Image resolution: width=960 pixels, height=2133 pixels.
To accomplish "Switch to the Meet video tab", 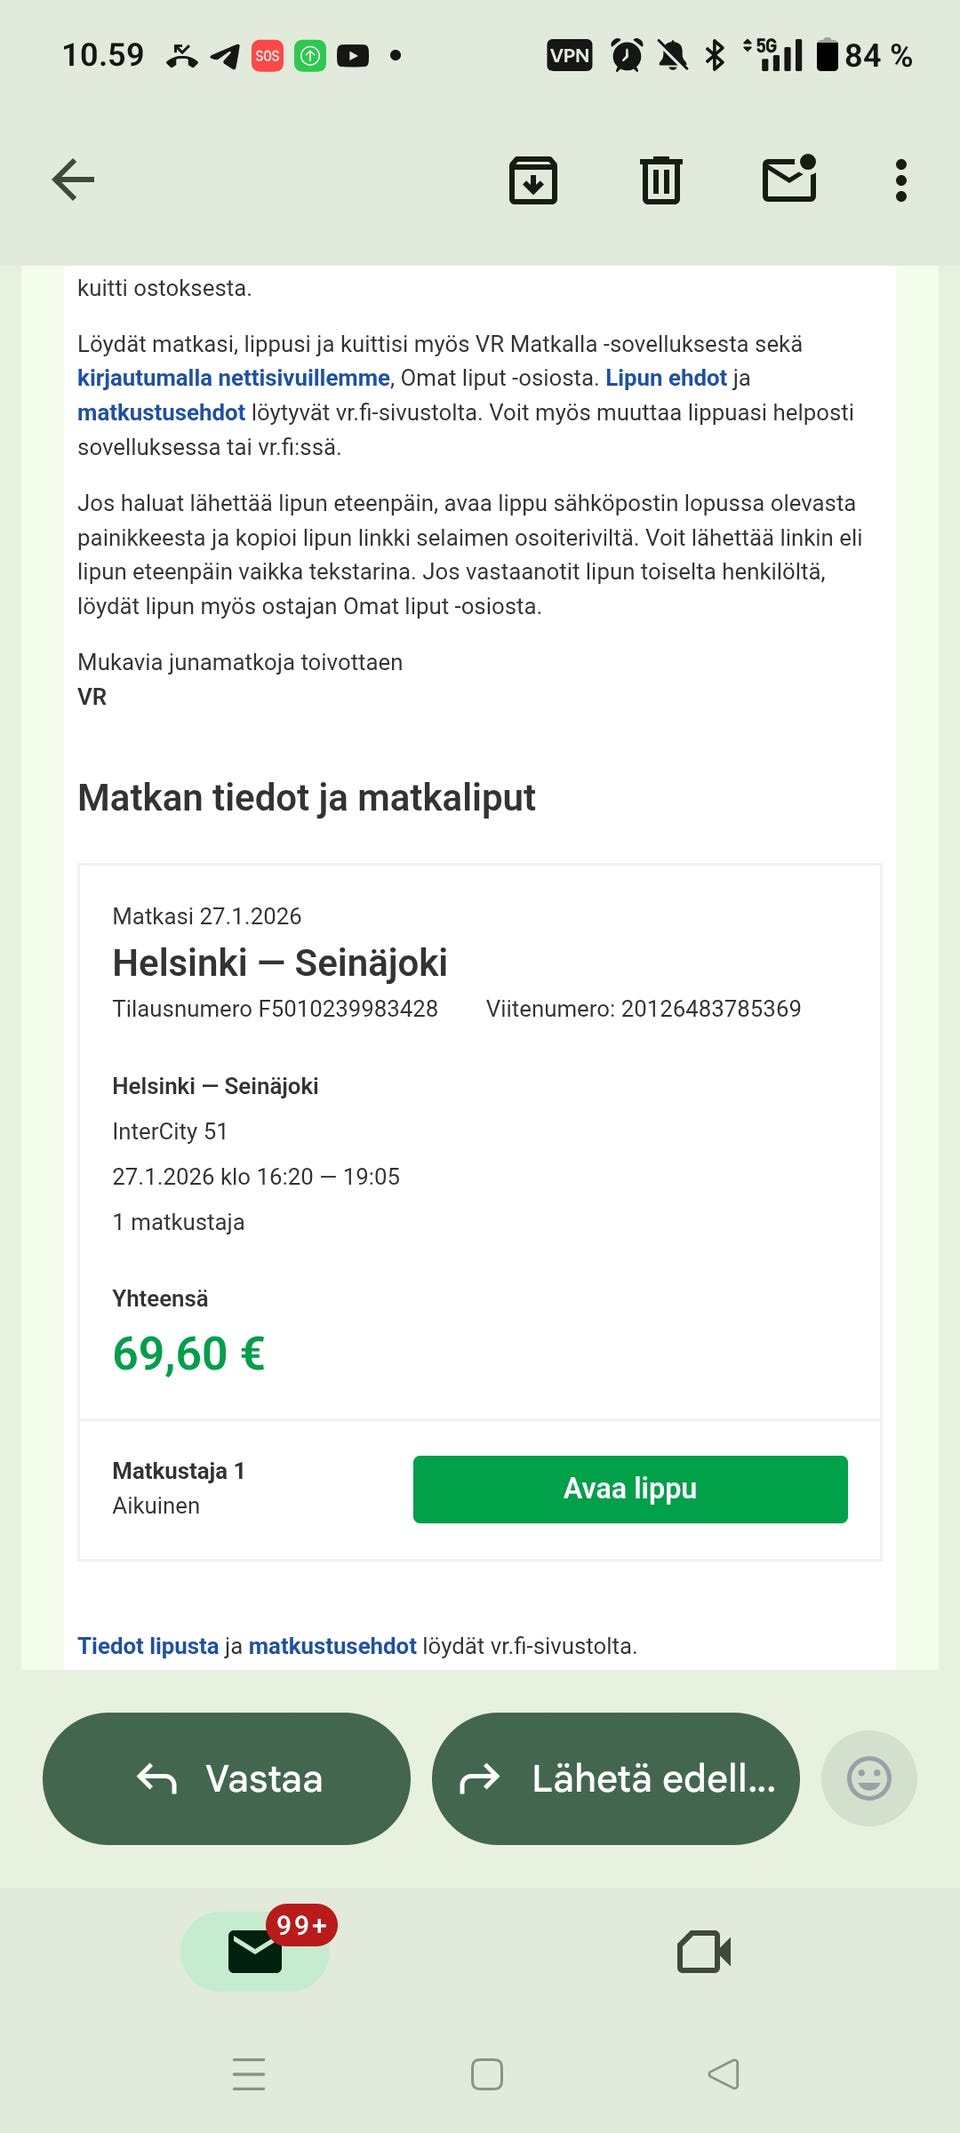I will tap(704, 1951).
